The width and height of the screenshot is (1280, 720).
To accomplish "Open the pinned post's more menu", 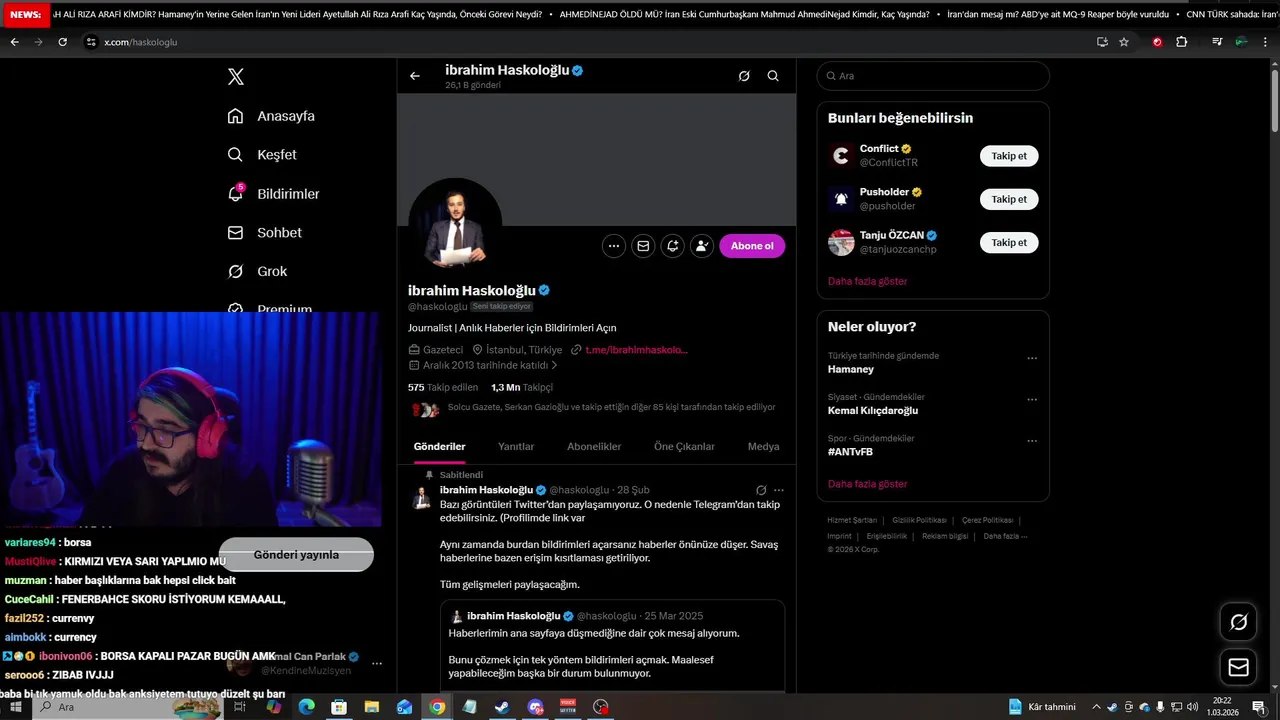I will pyautogui.click(x=779, y=490).
